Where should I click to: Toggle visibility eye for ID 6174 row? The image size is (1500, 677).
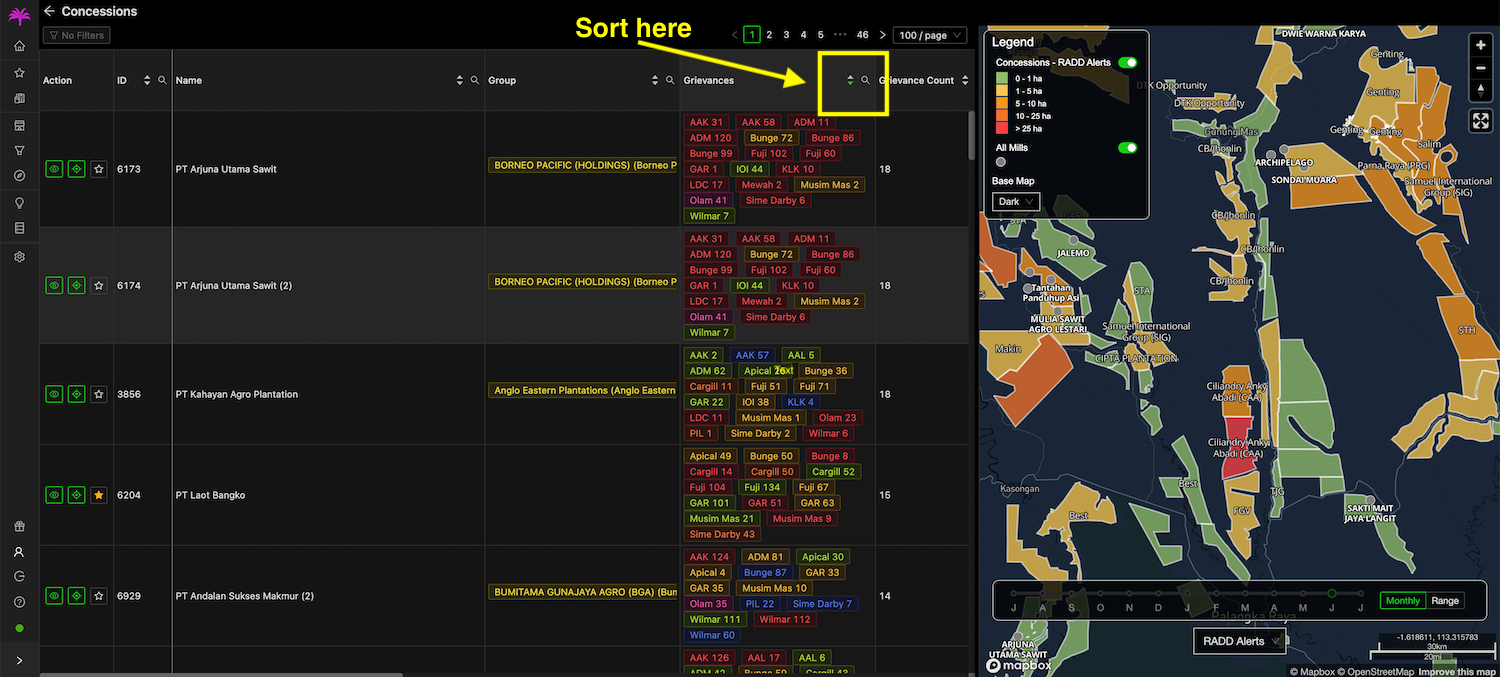click(x=54, y=285)
